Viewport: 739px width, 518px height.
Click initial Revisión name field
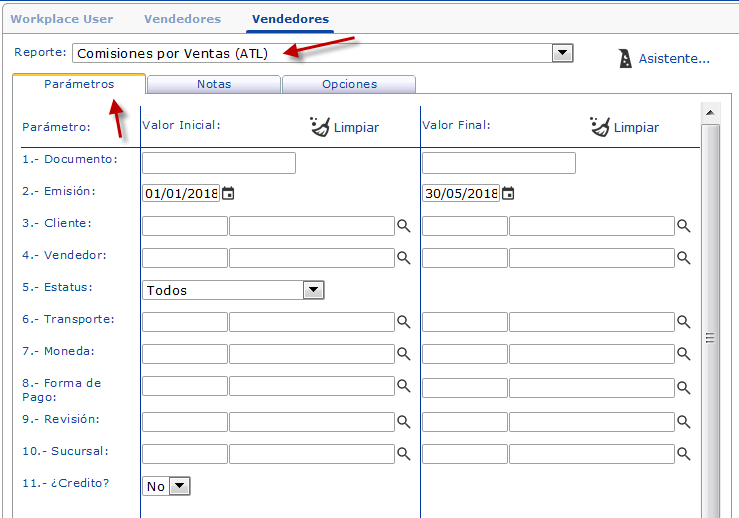click(x=312, y=422)
